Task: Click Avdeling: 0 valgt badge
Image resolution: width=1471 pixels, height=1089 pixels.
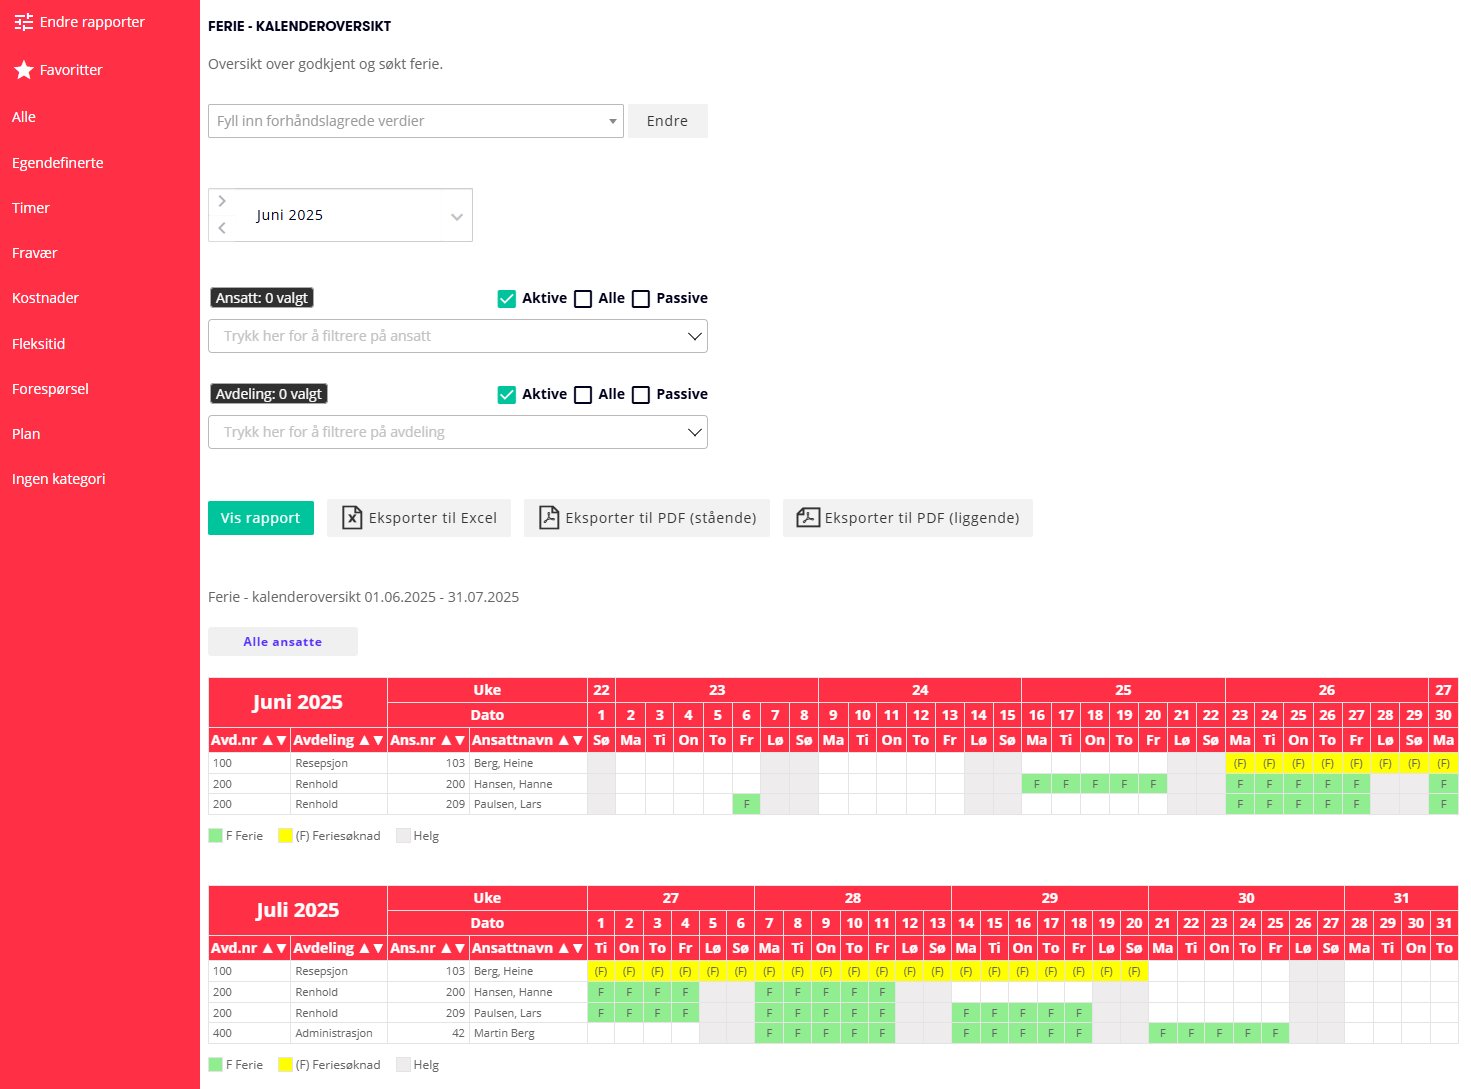Action: [x=269, y=394]
